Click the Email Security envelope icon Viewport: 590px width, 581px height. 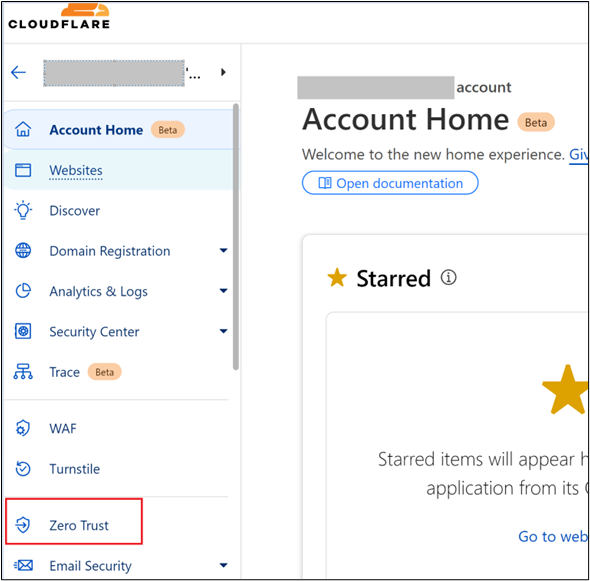(23, 565)
